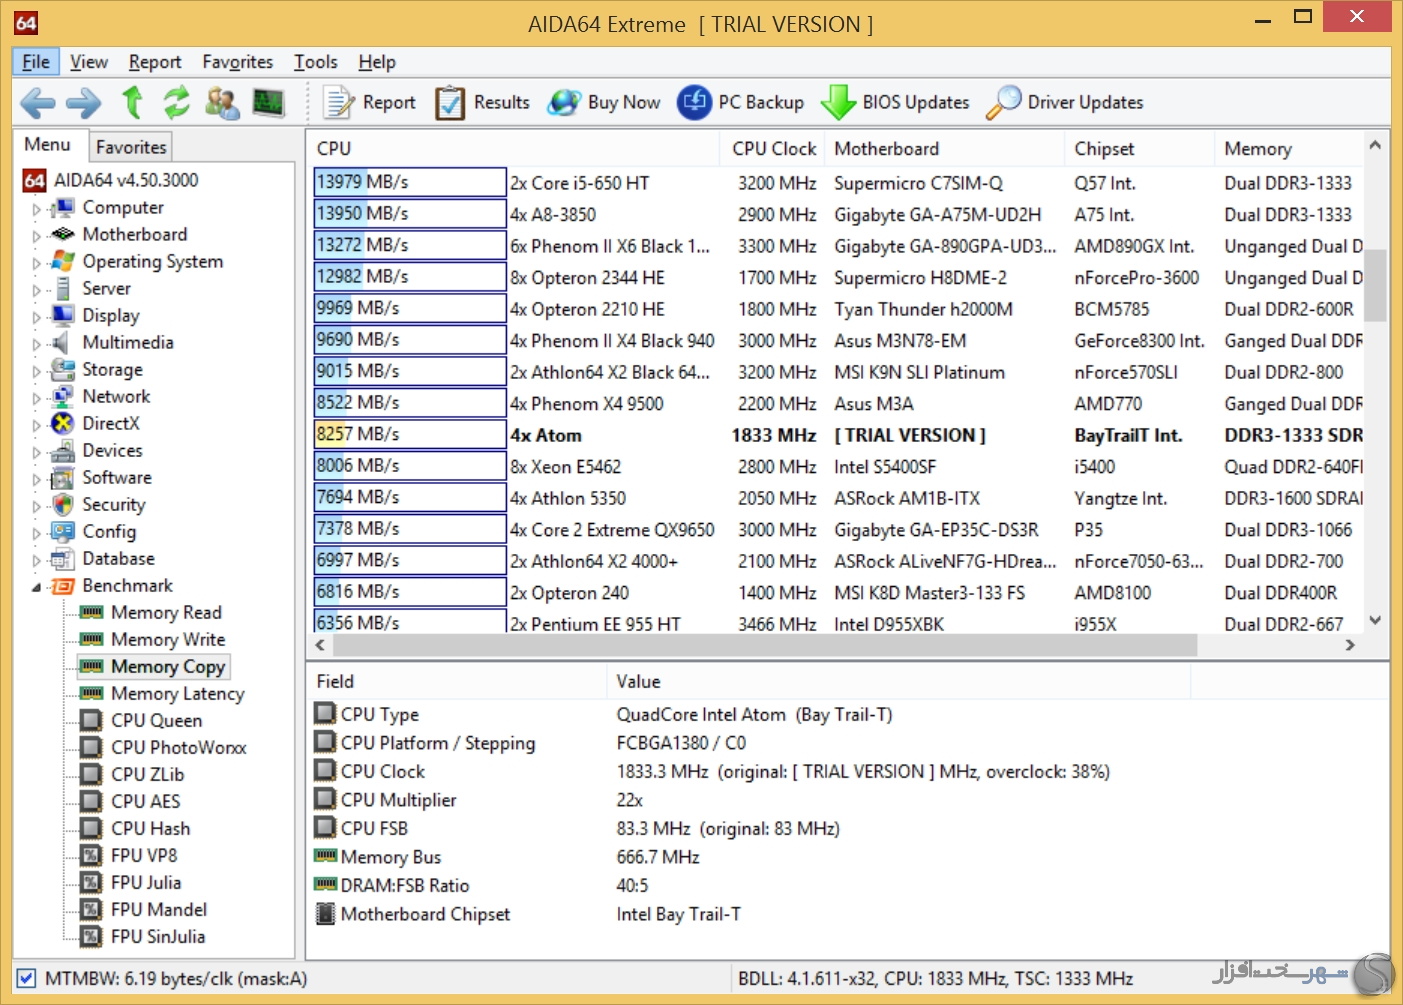Select the Software tree item

pos(116,477)
